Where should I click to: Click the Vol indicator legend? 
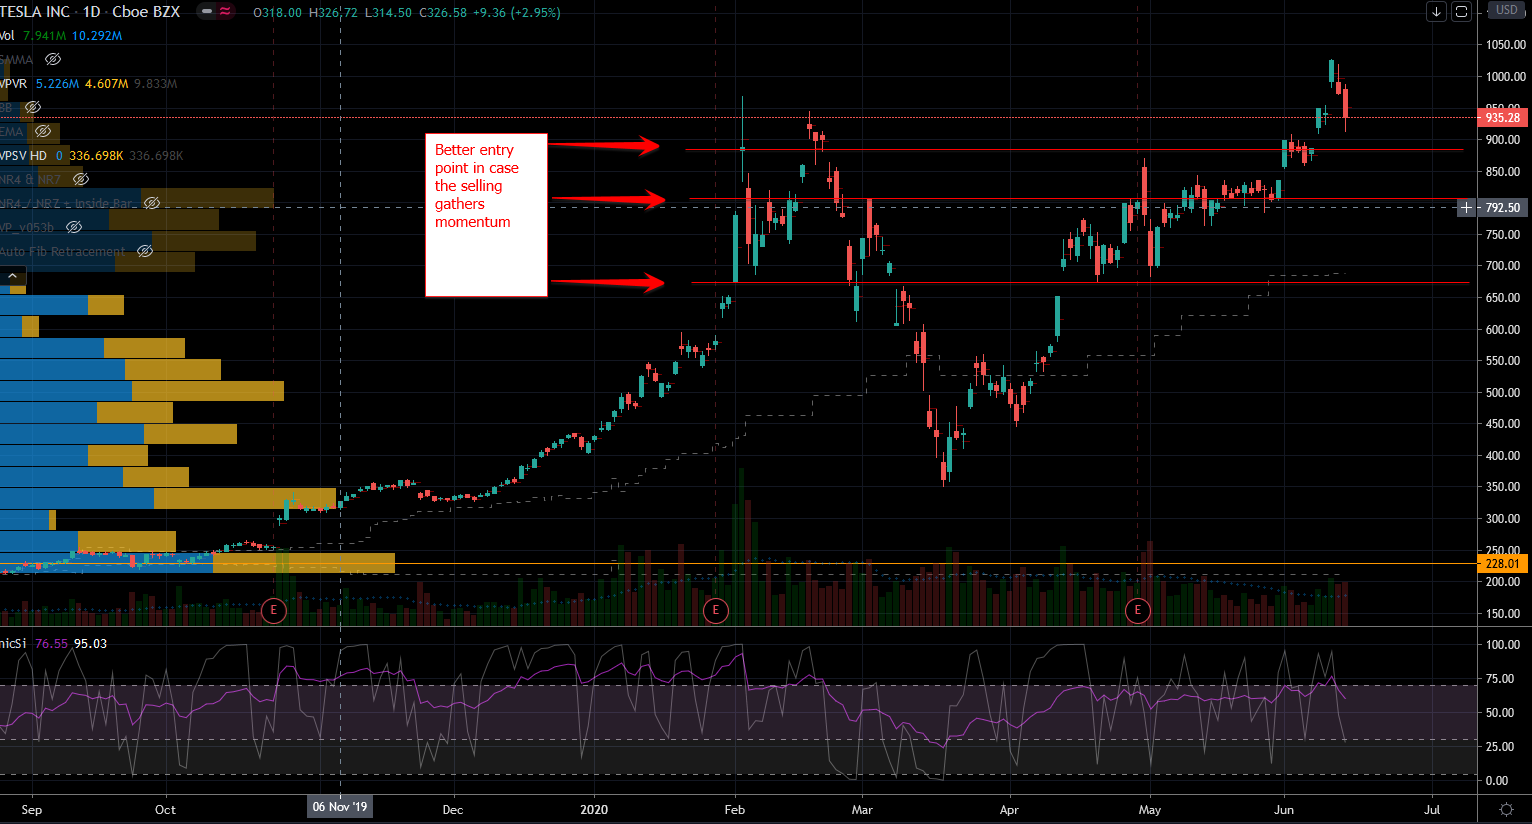point(7,36)
